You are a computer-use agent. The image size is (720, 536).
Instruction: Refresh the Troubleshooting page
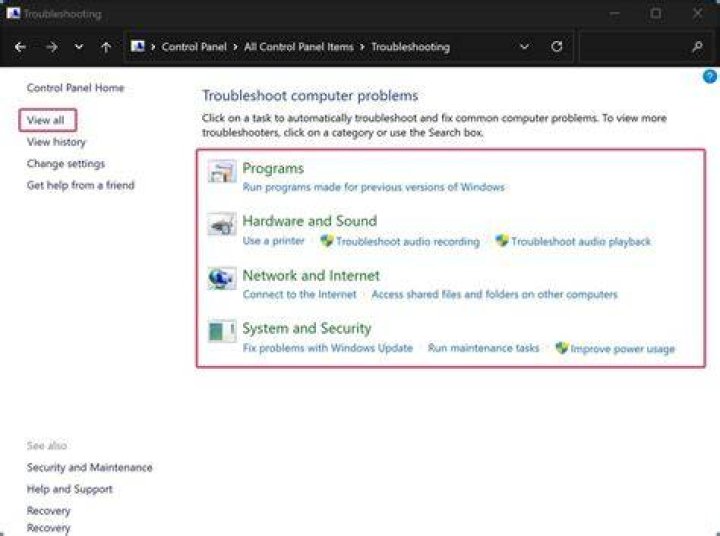tap(557, 46)
